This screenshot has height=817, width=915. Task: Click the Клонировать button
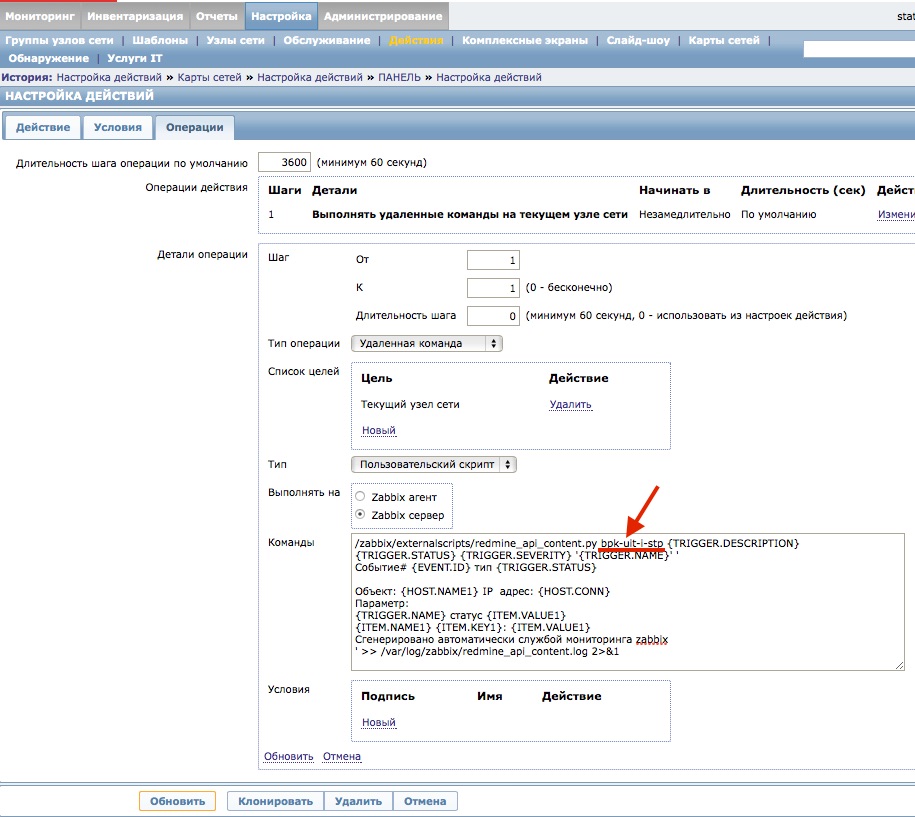(x=275, y=801)
